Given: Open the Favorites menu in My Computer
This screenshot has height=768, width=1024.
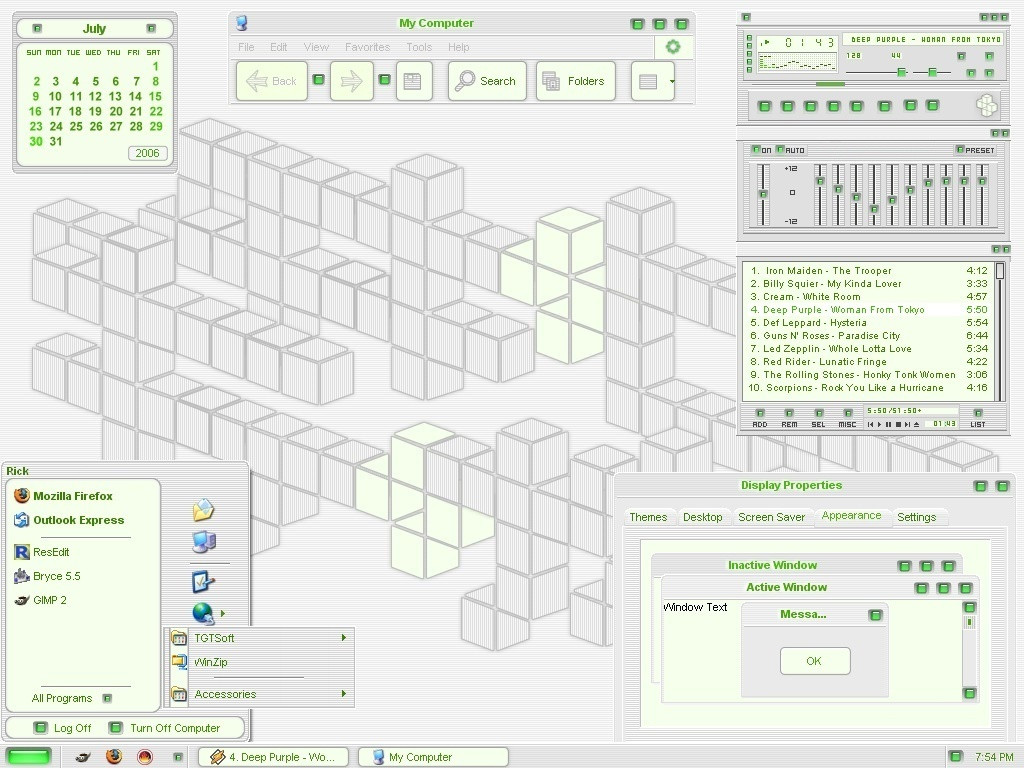Looking at the screenshot, I should (368, 47).
